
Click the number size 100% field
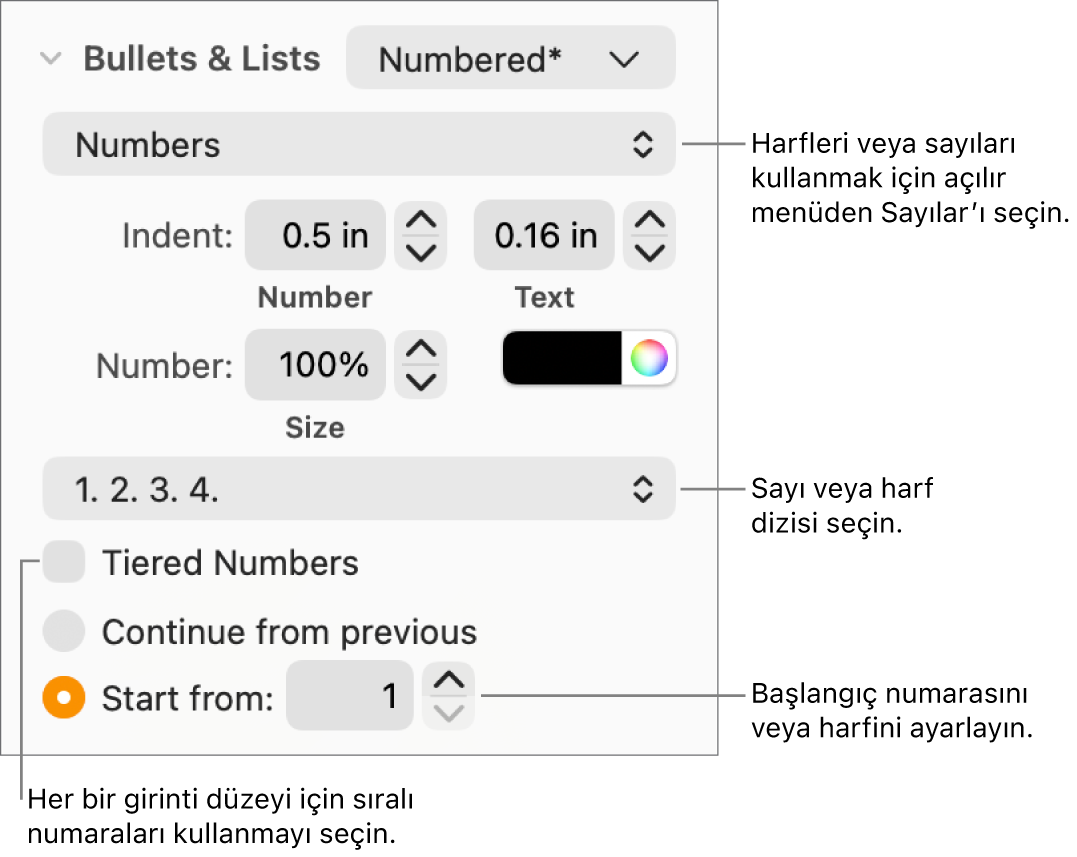pos(315,365)
